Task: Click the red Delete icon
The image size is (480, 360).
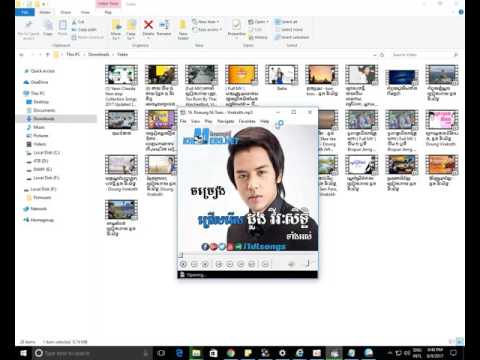Action: click(148, 24)
